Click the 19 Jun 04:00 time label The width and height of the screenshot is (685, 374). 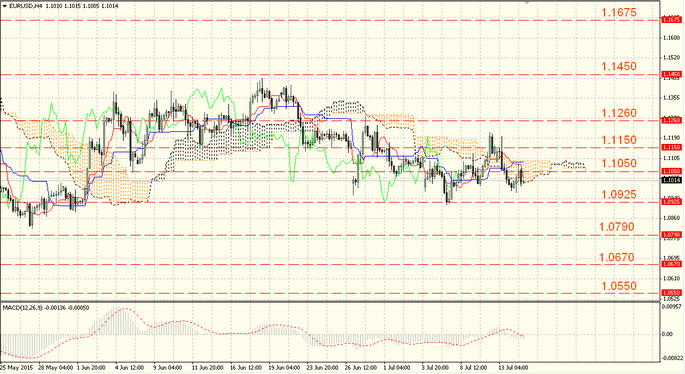tap(284, 368)
